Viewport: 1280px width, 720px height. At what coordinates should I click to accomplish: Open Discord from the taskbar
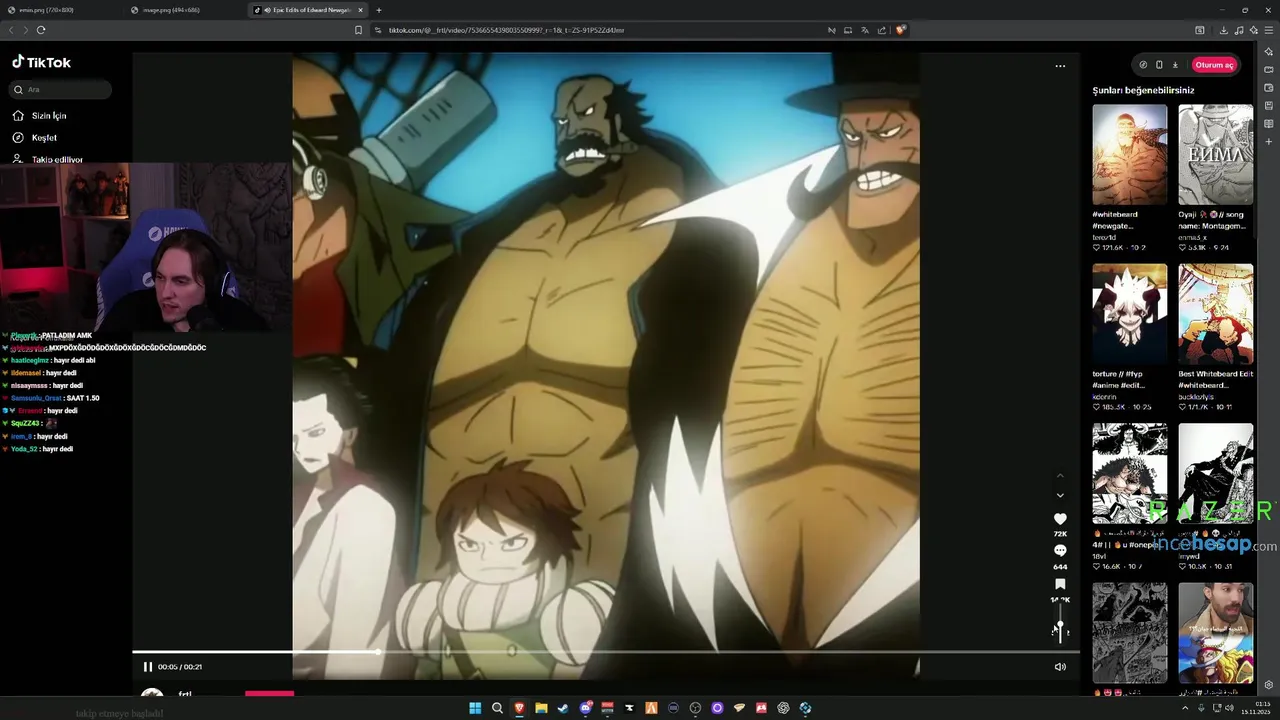click(x=585, y=708)
